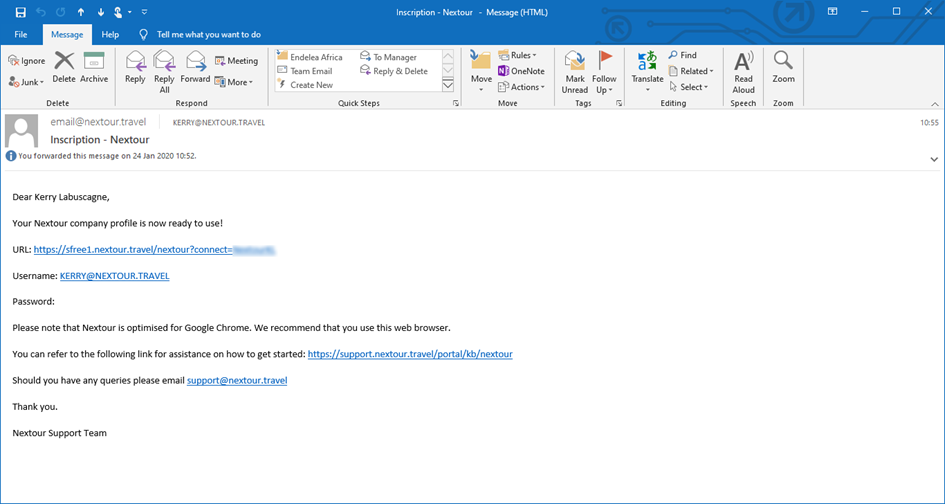Image resolution: width=945 pixels, height=504 pixels.
Task: Open the support.nextour.travel portal link
Action: [x=410, y=354]
